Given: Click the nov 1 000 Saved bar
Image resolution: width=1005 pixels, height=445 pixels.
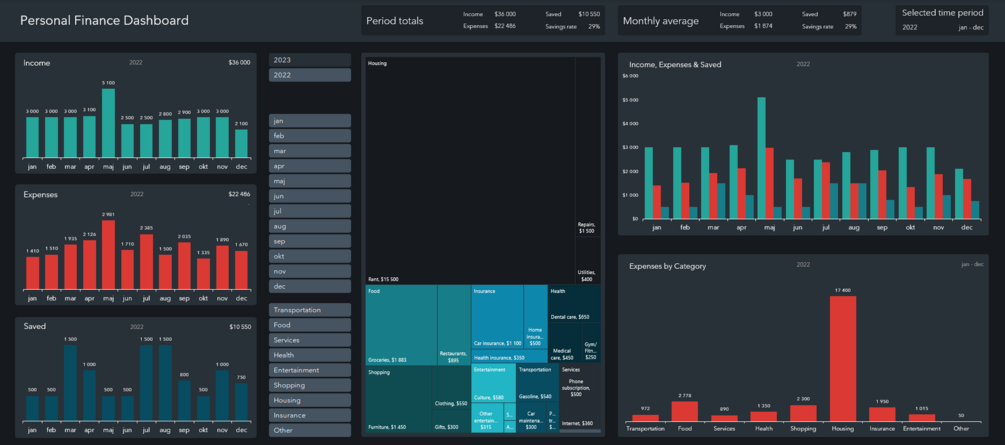Looking at the screenshot, I should coord(222,396).
